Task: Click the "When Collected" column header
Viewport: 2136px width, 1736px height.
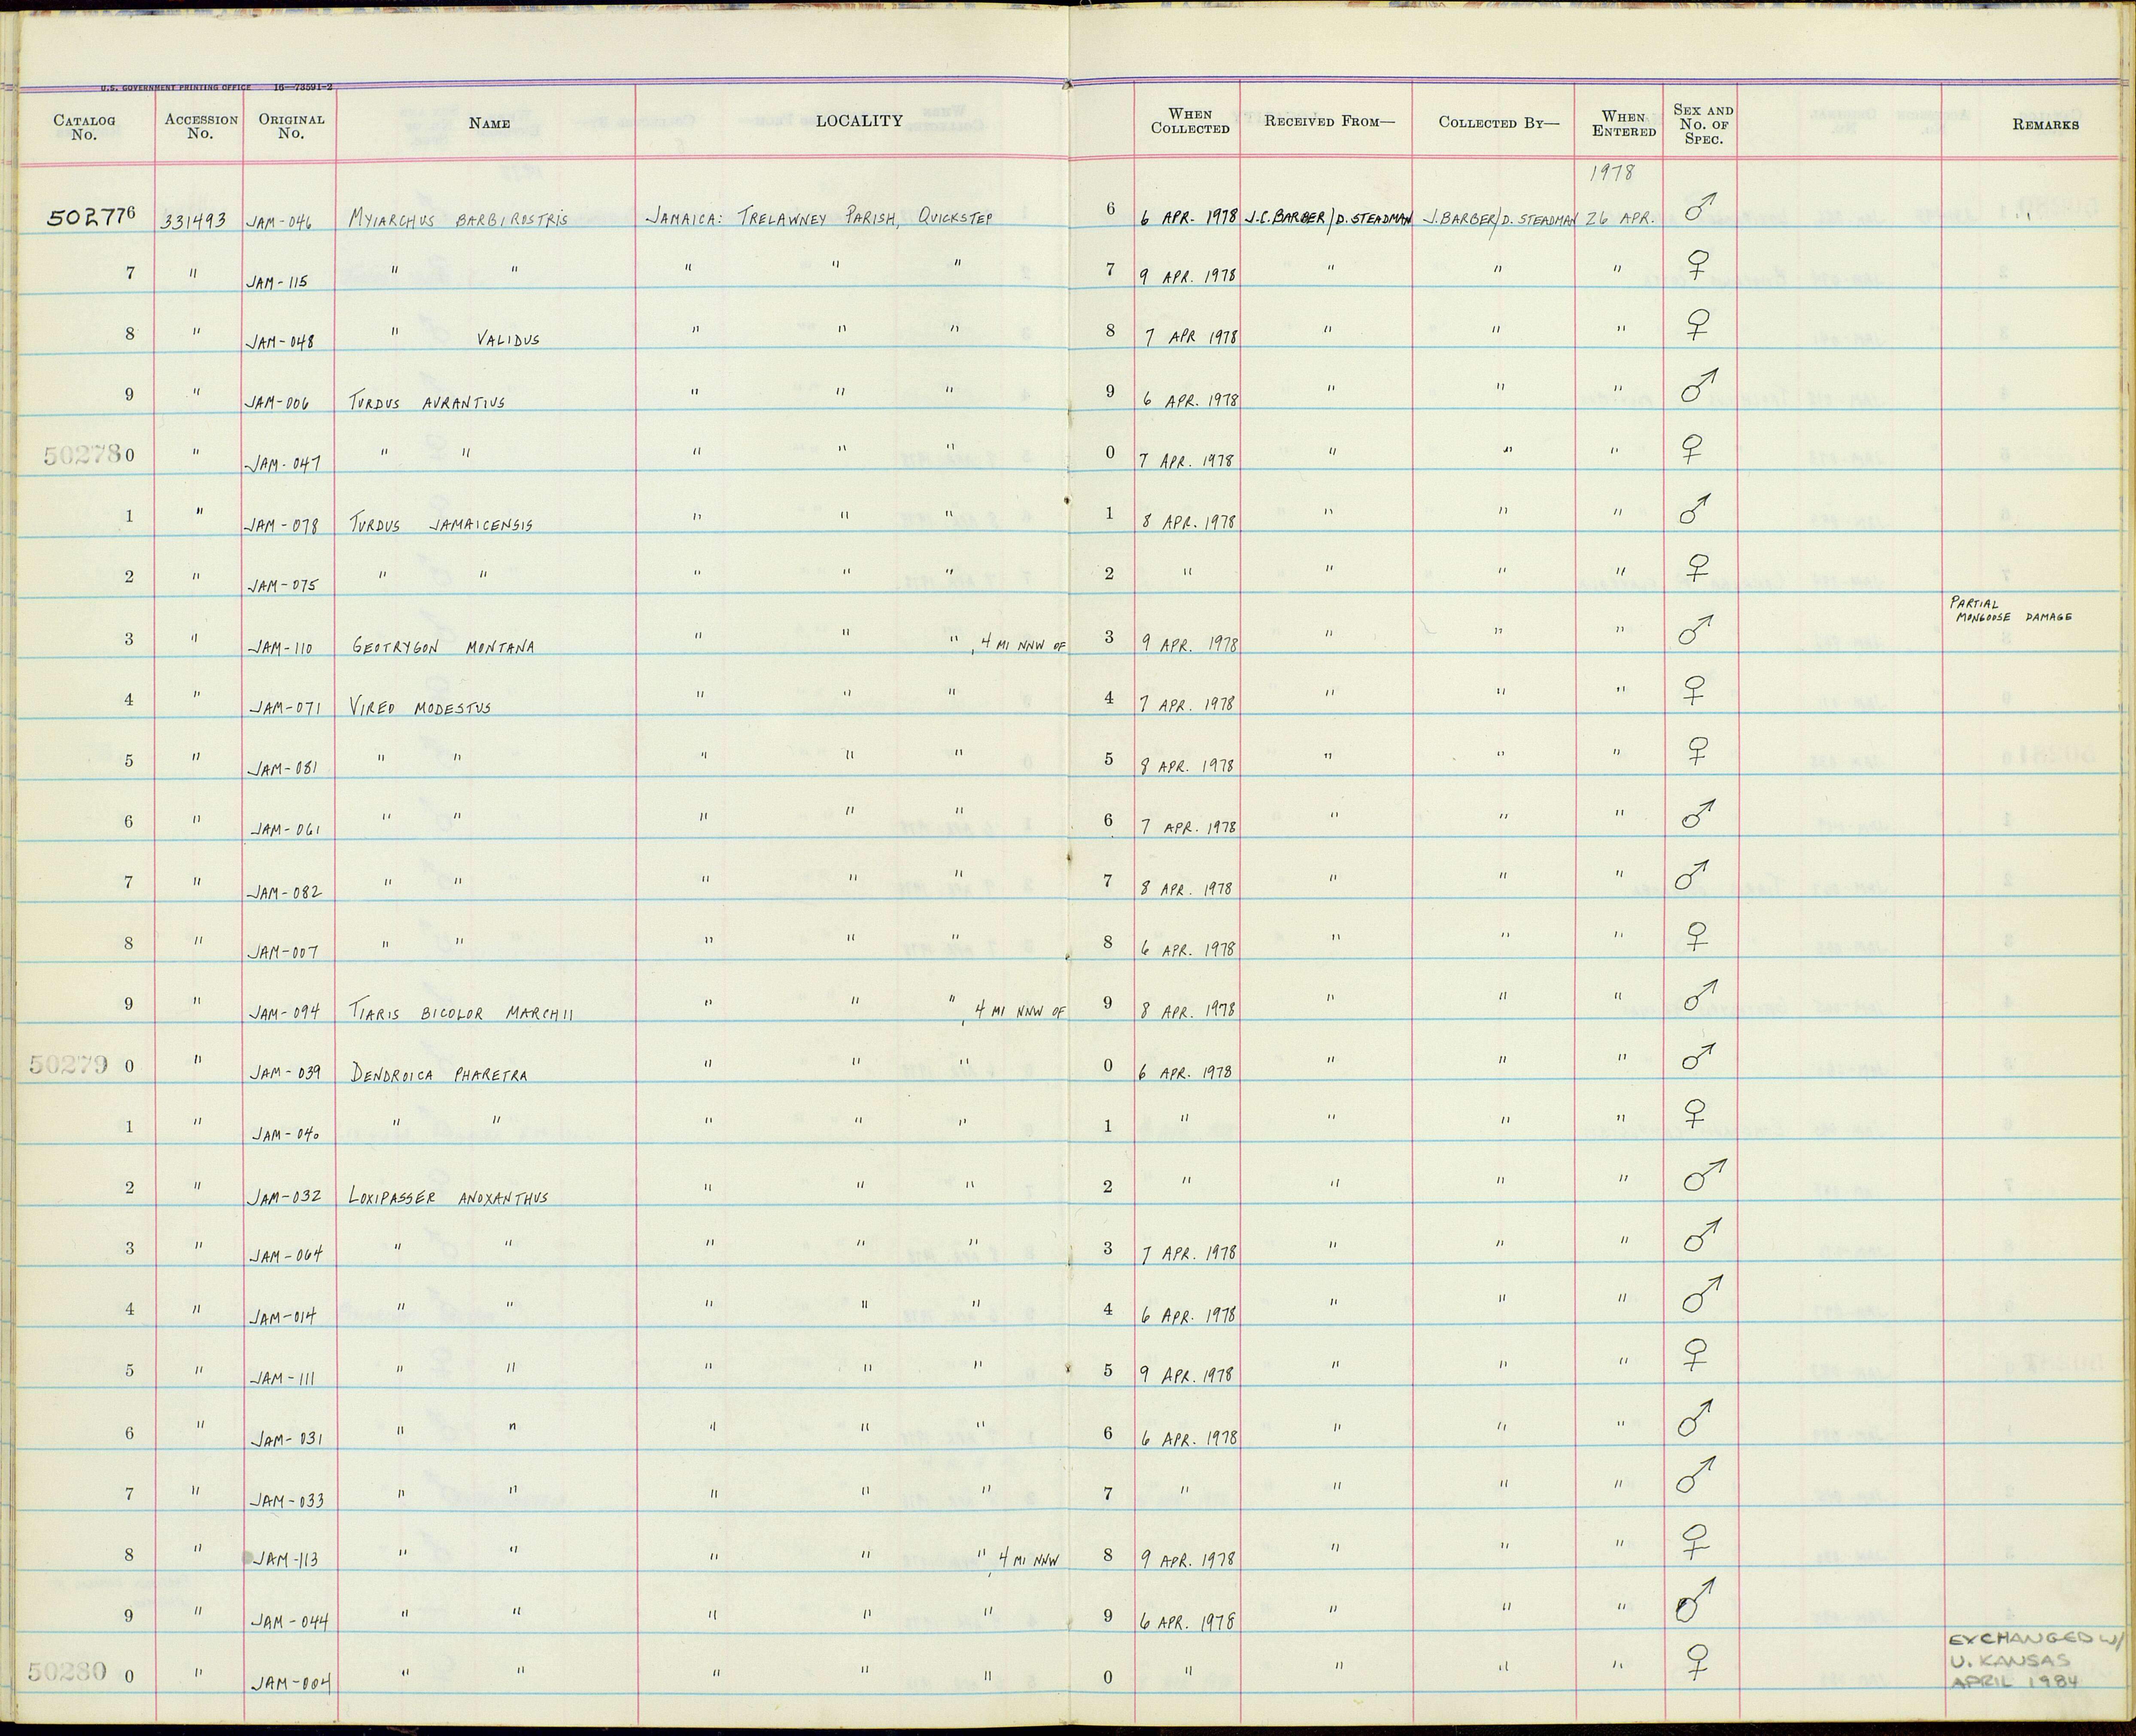Action: click(x=1190, y=121)
